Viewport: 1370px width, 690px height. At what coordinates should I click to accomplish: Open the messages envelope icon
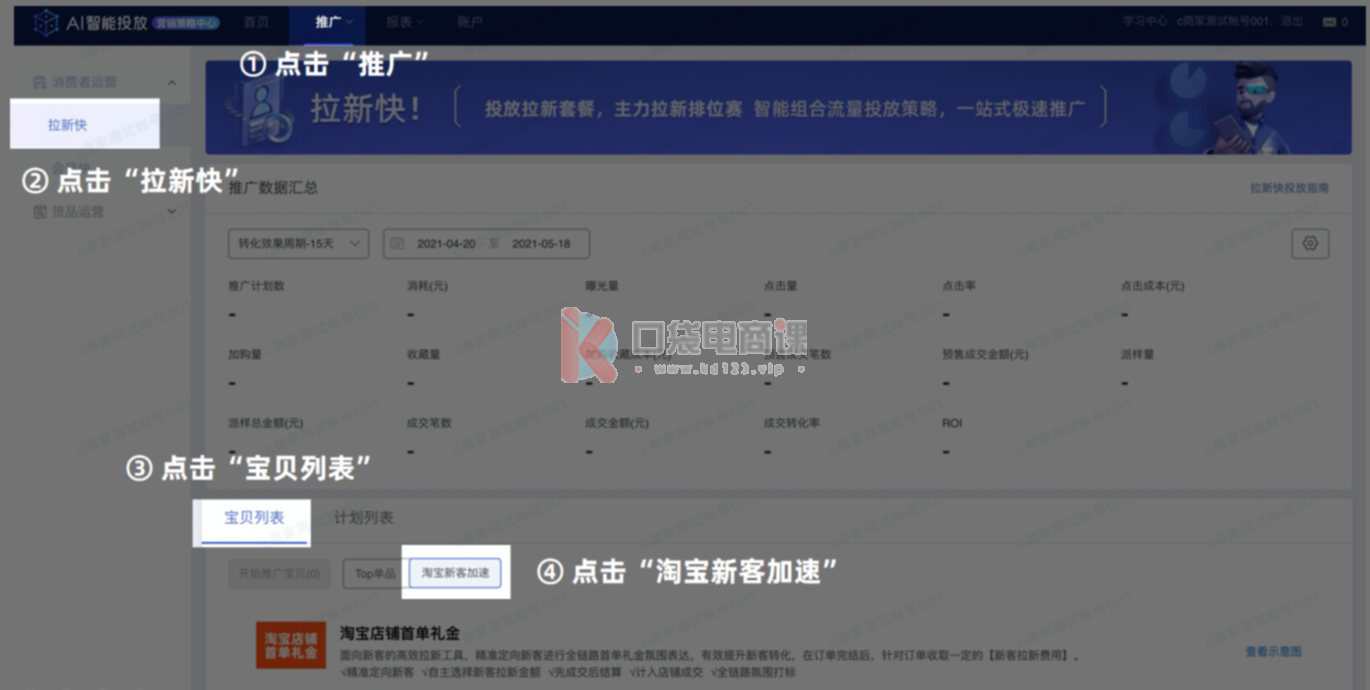click(x=1329, y=21)
